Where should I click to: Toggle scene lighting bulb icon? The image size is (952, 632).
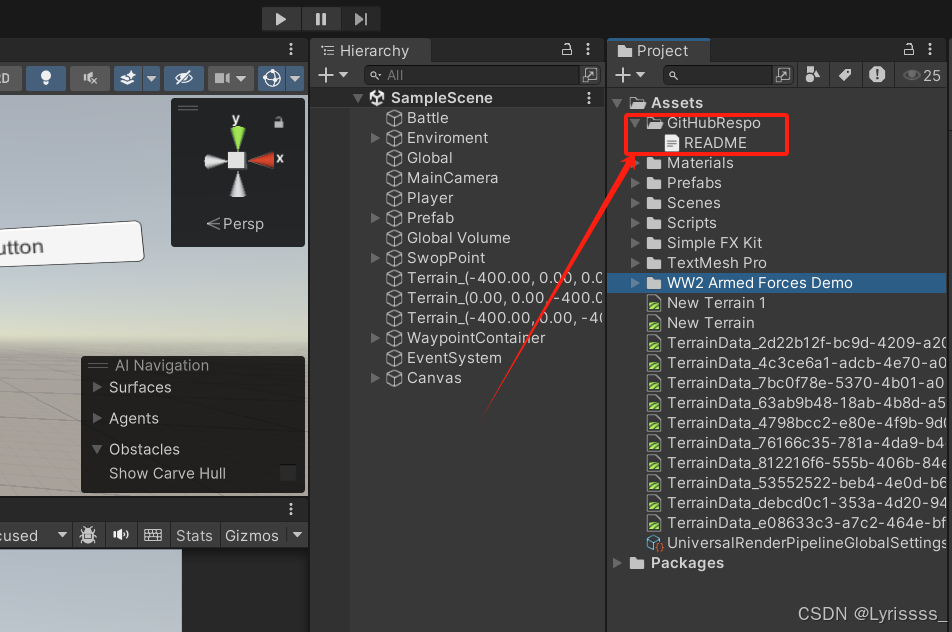click(x=46, y=78)
